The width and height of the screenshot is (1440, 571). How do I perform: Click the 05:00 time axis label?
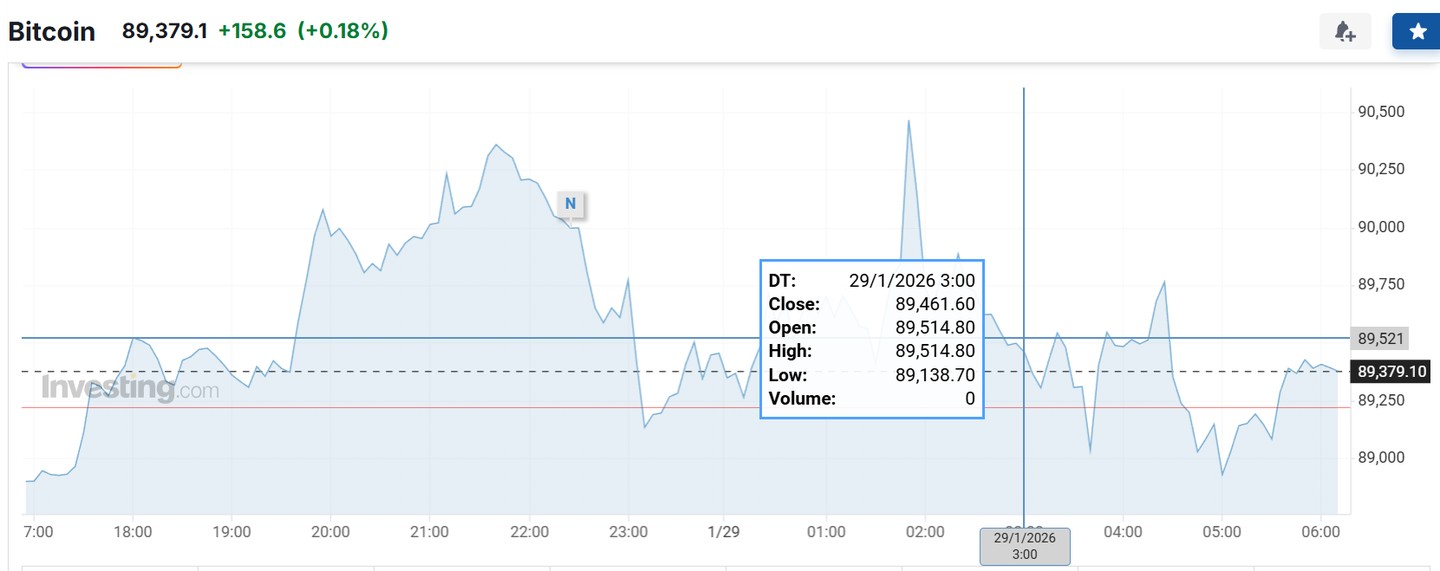pos(1222,532)
